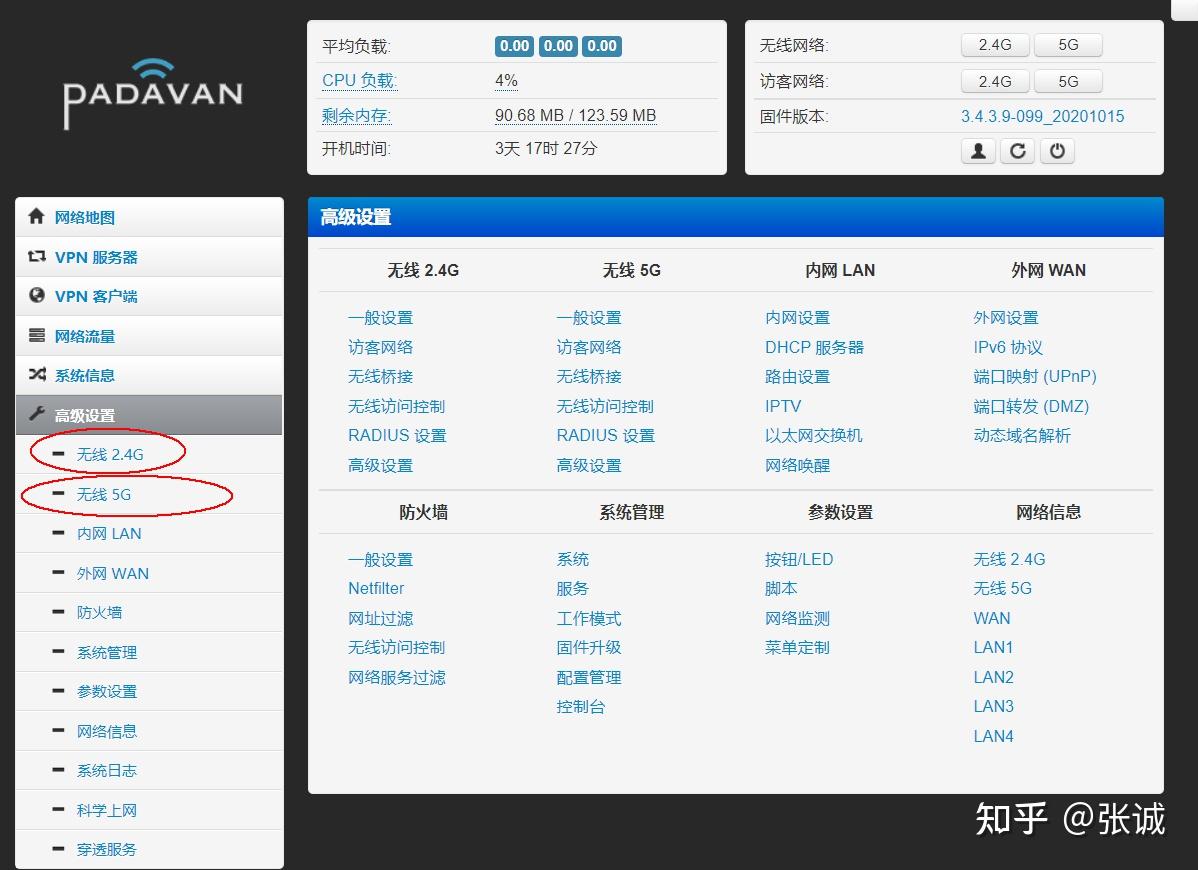The image size is (1198, 870).
Task: Collapse the 高级设置 sidebar section
Action: 149,415
